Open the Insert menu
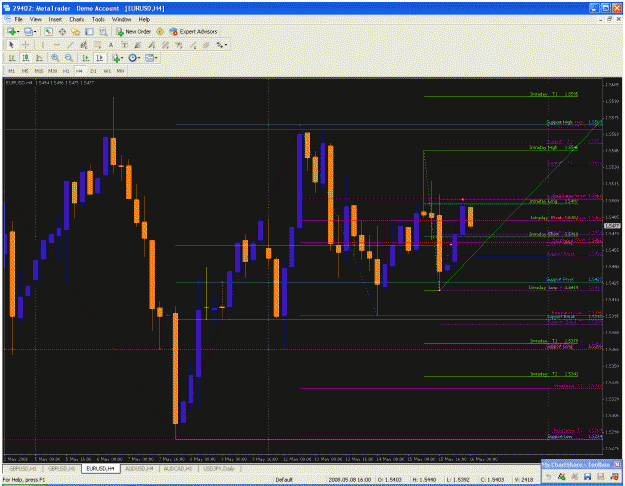The width and height of the screenshot is (625, 486). click(55, 19)
